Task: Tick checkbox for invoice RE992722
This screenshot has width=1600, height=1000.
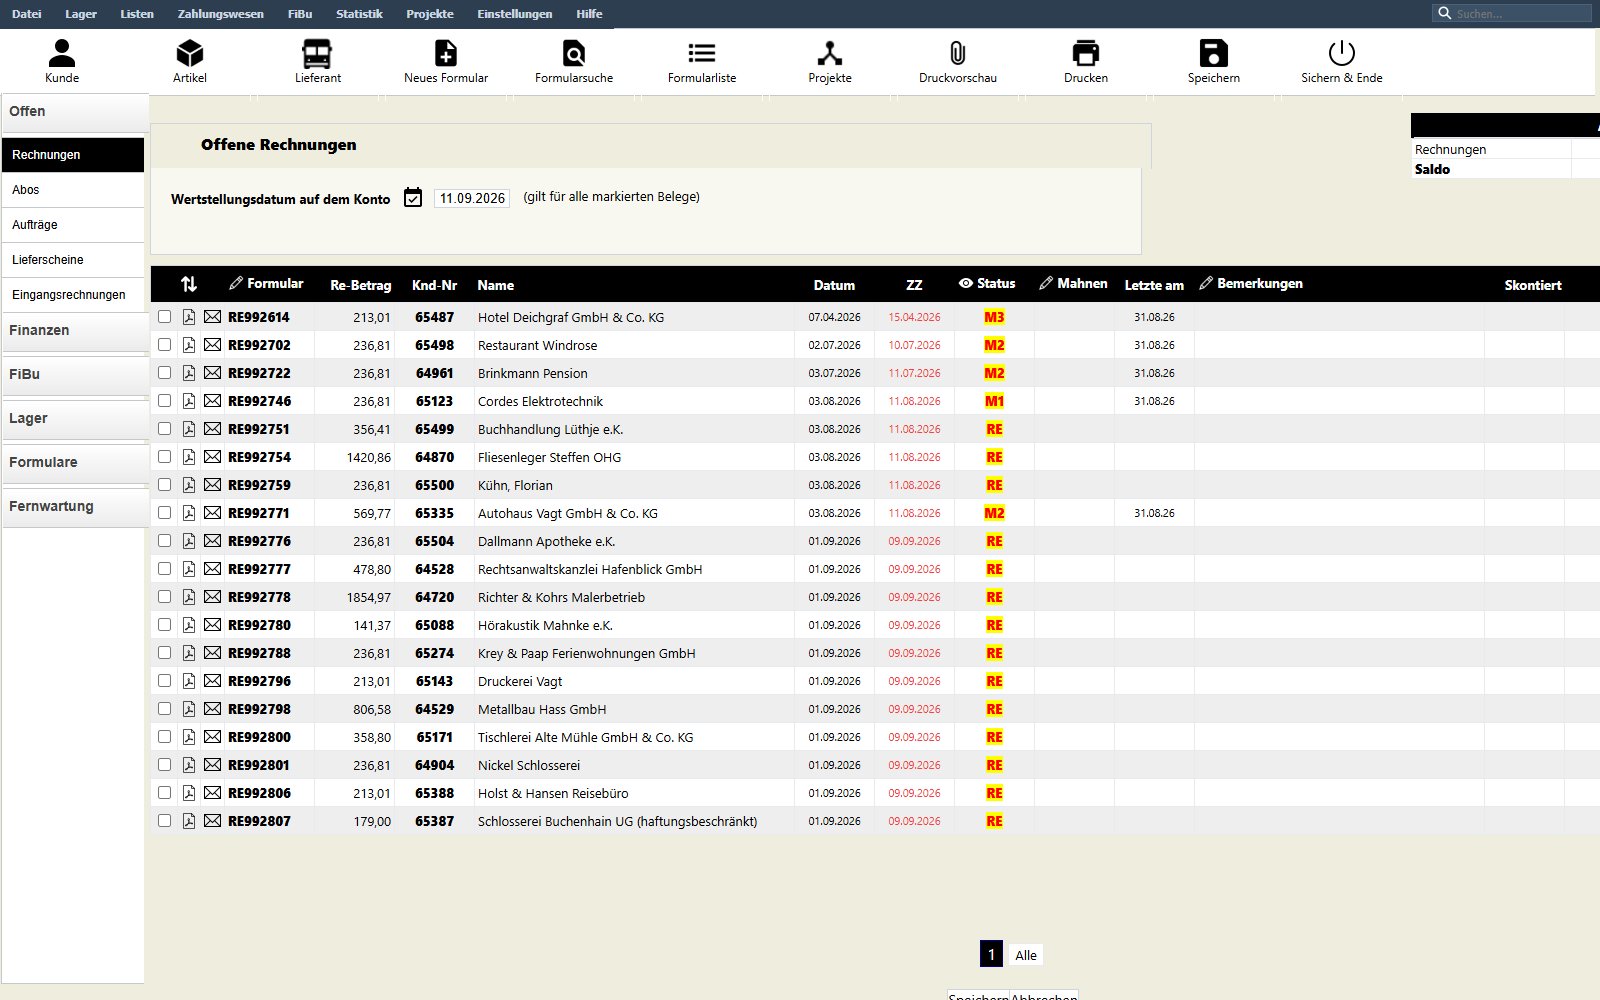Action: tap(165, 373)
